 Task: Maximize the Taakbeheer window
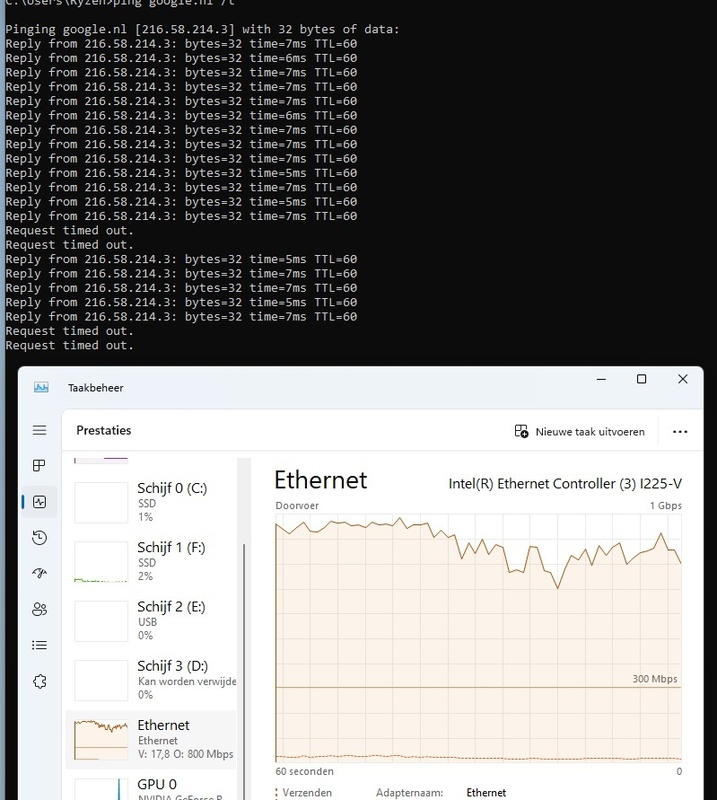tap(641, 379)
